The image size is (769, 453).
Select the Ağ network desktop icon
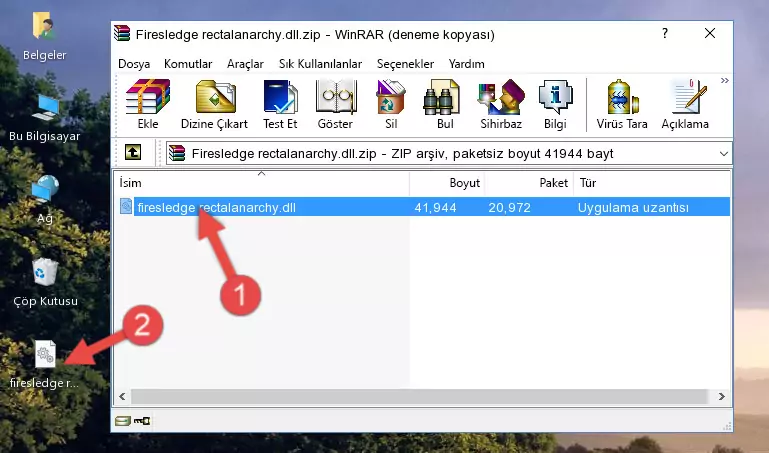click(x=45, y=200)
